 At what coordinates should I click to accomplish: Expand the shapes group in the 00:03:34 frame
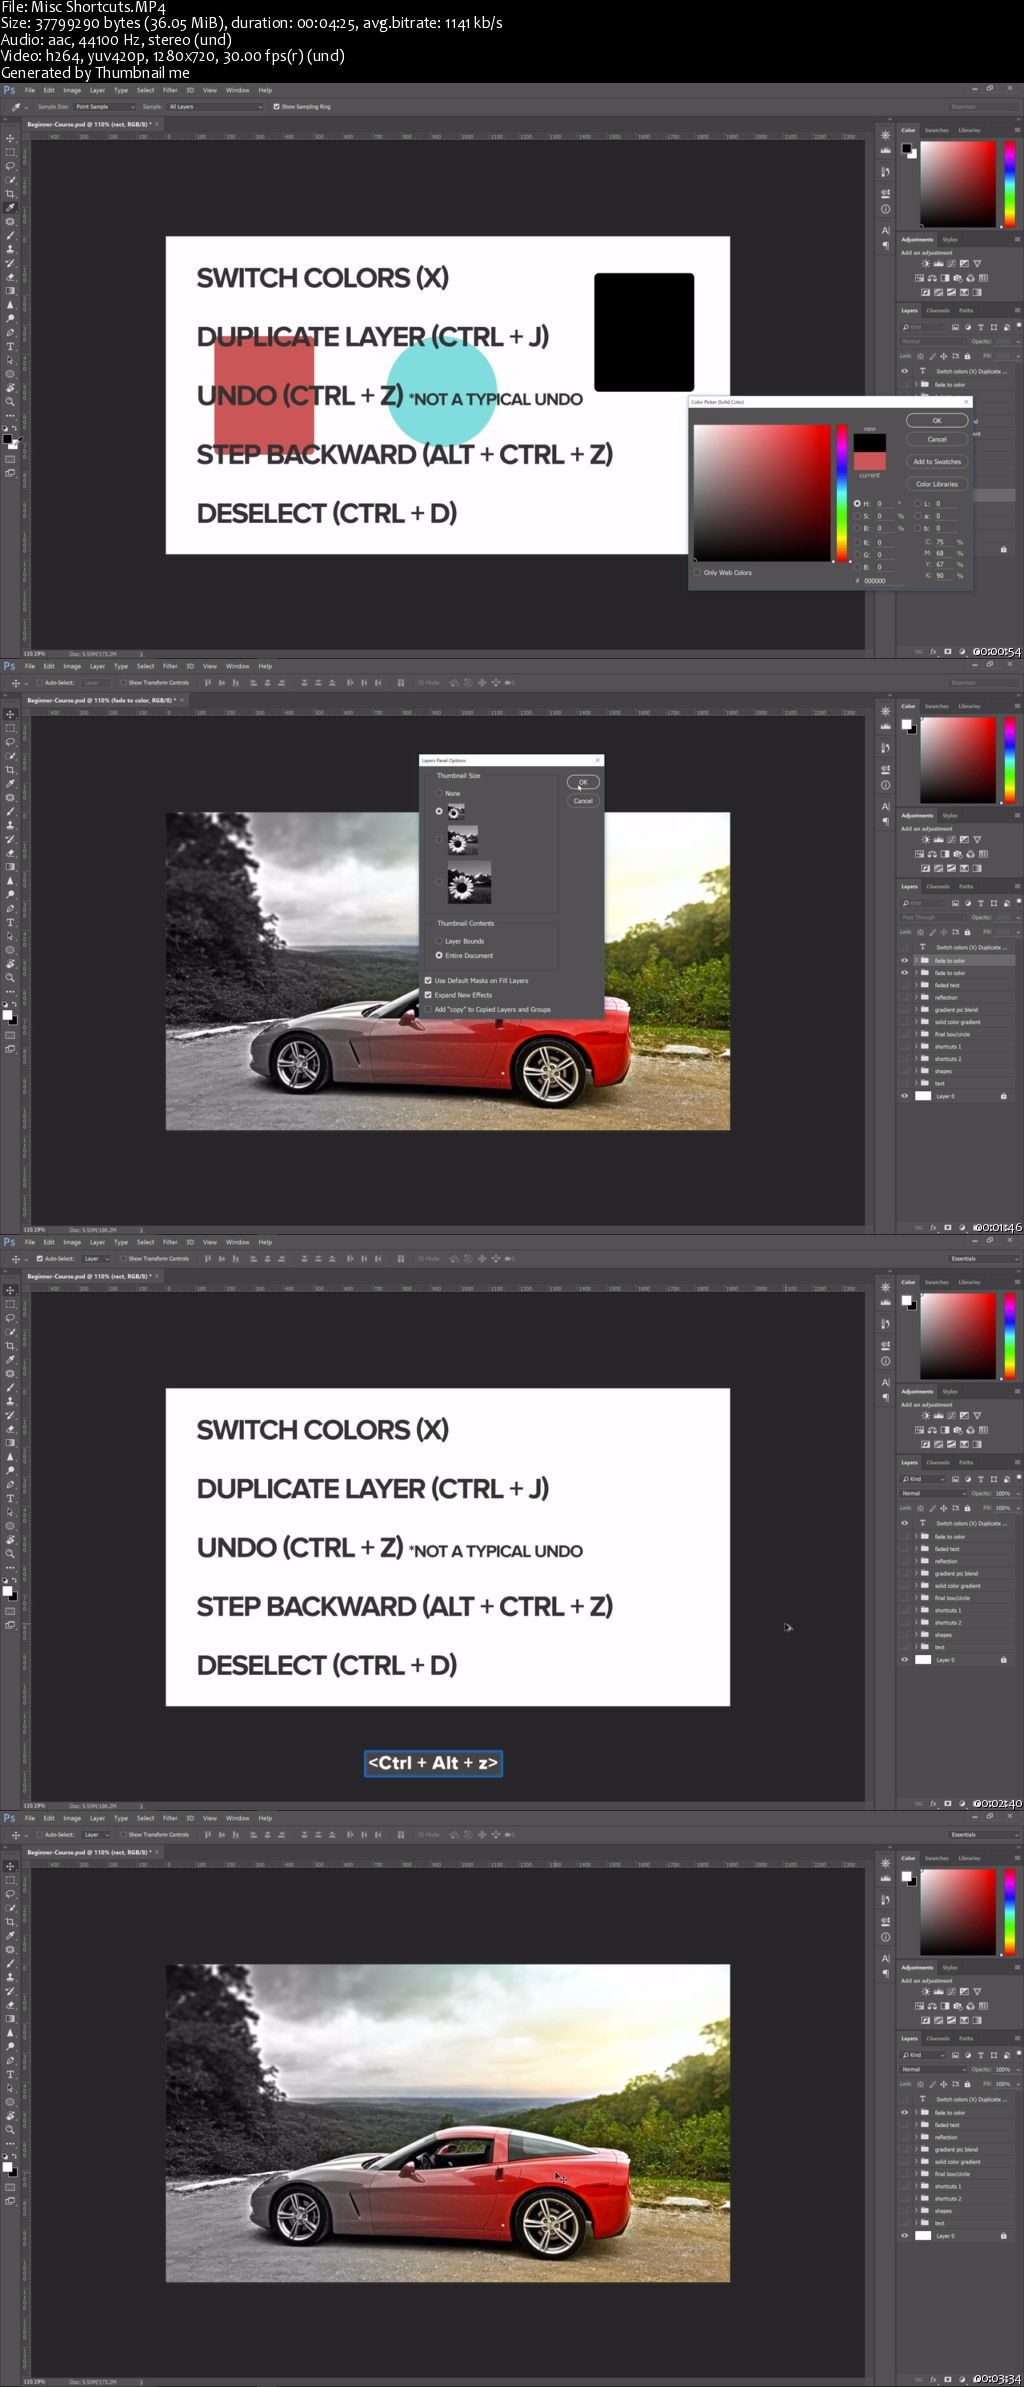[916, 2211]
